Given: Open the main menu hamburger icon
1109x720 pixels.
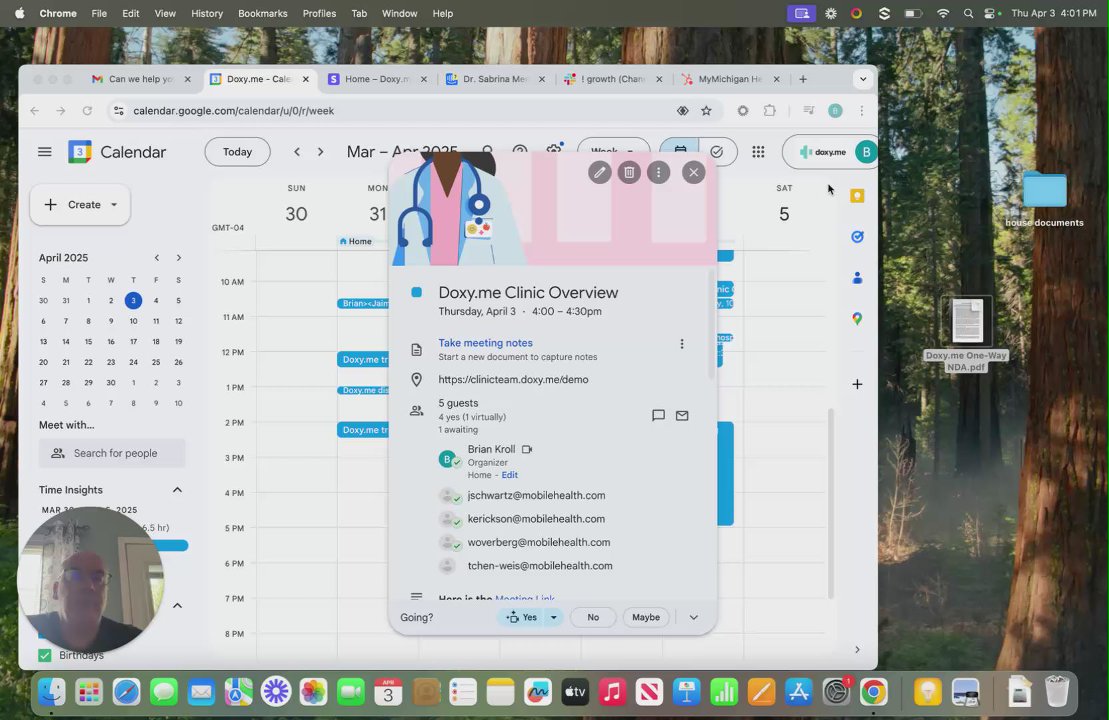Looking at the screenshot, I should [x=45, y=151].
